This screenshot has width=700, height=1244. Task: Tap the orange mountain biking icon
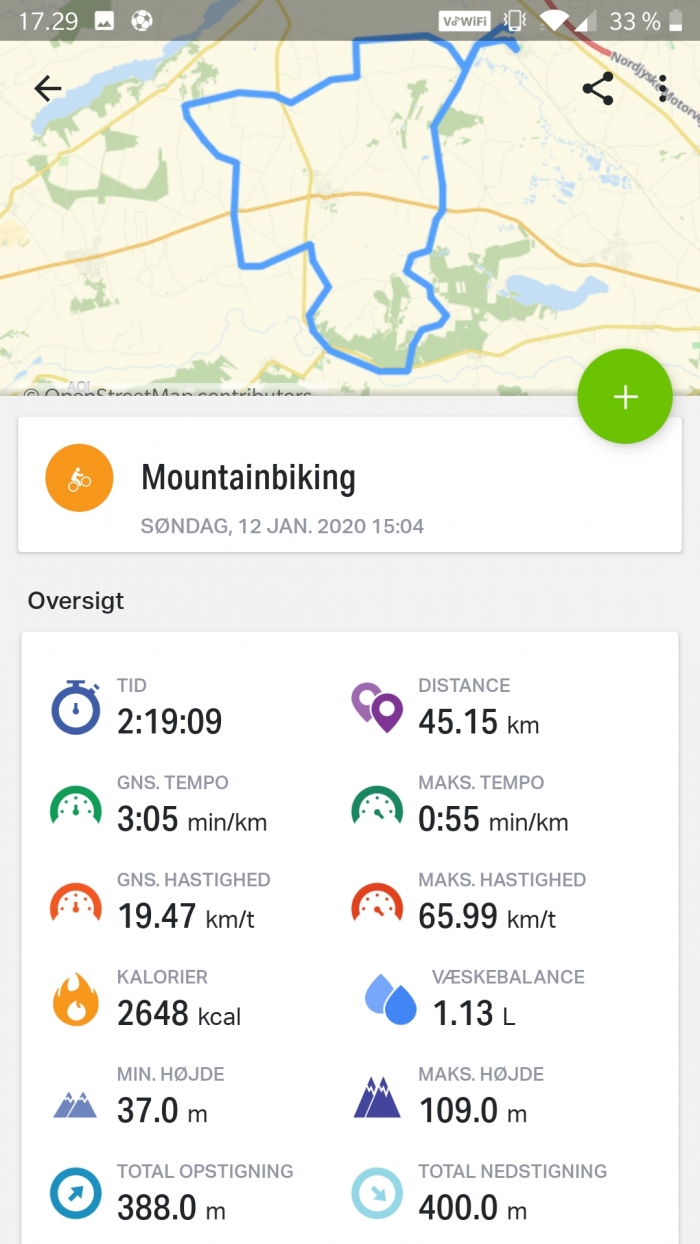tap(79, 478)
